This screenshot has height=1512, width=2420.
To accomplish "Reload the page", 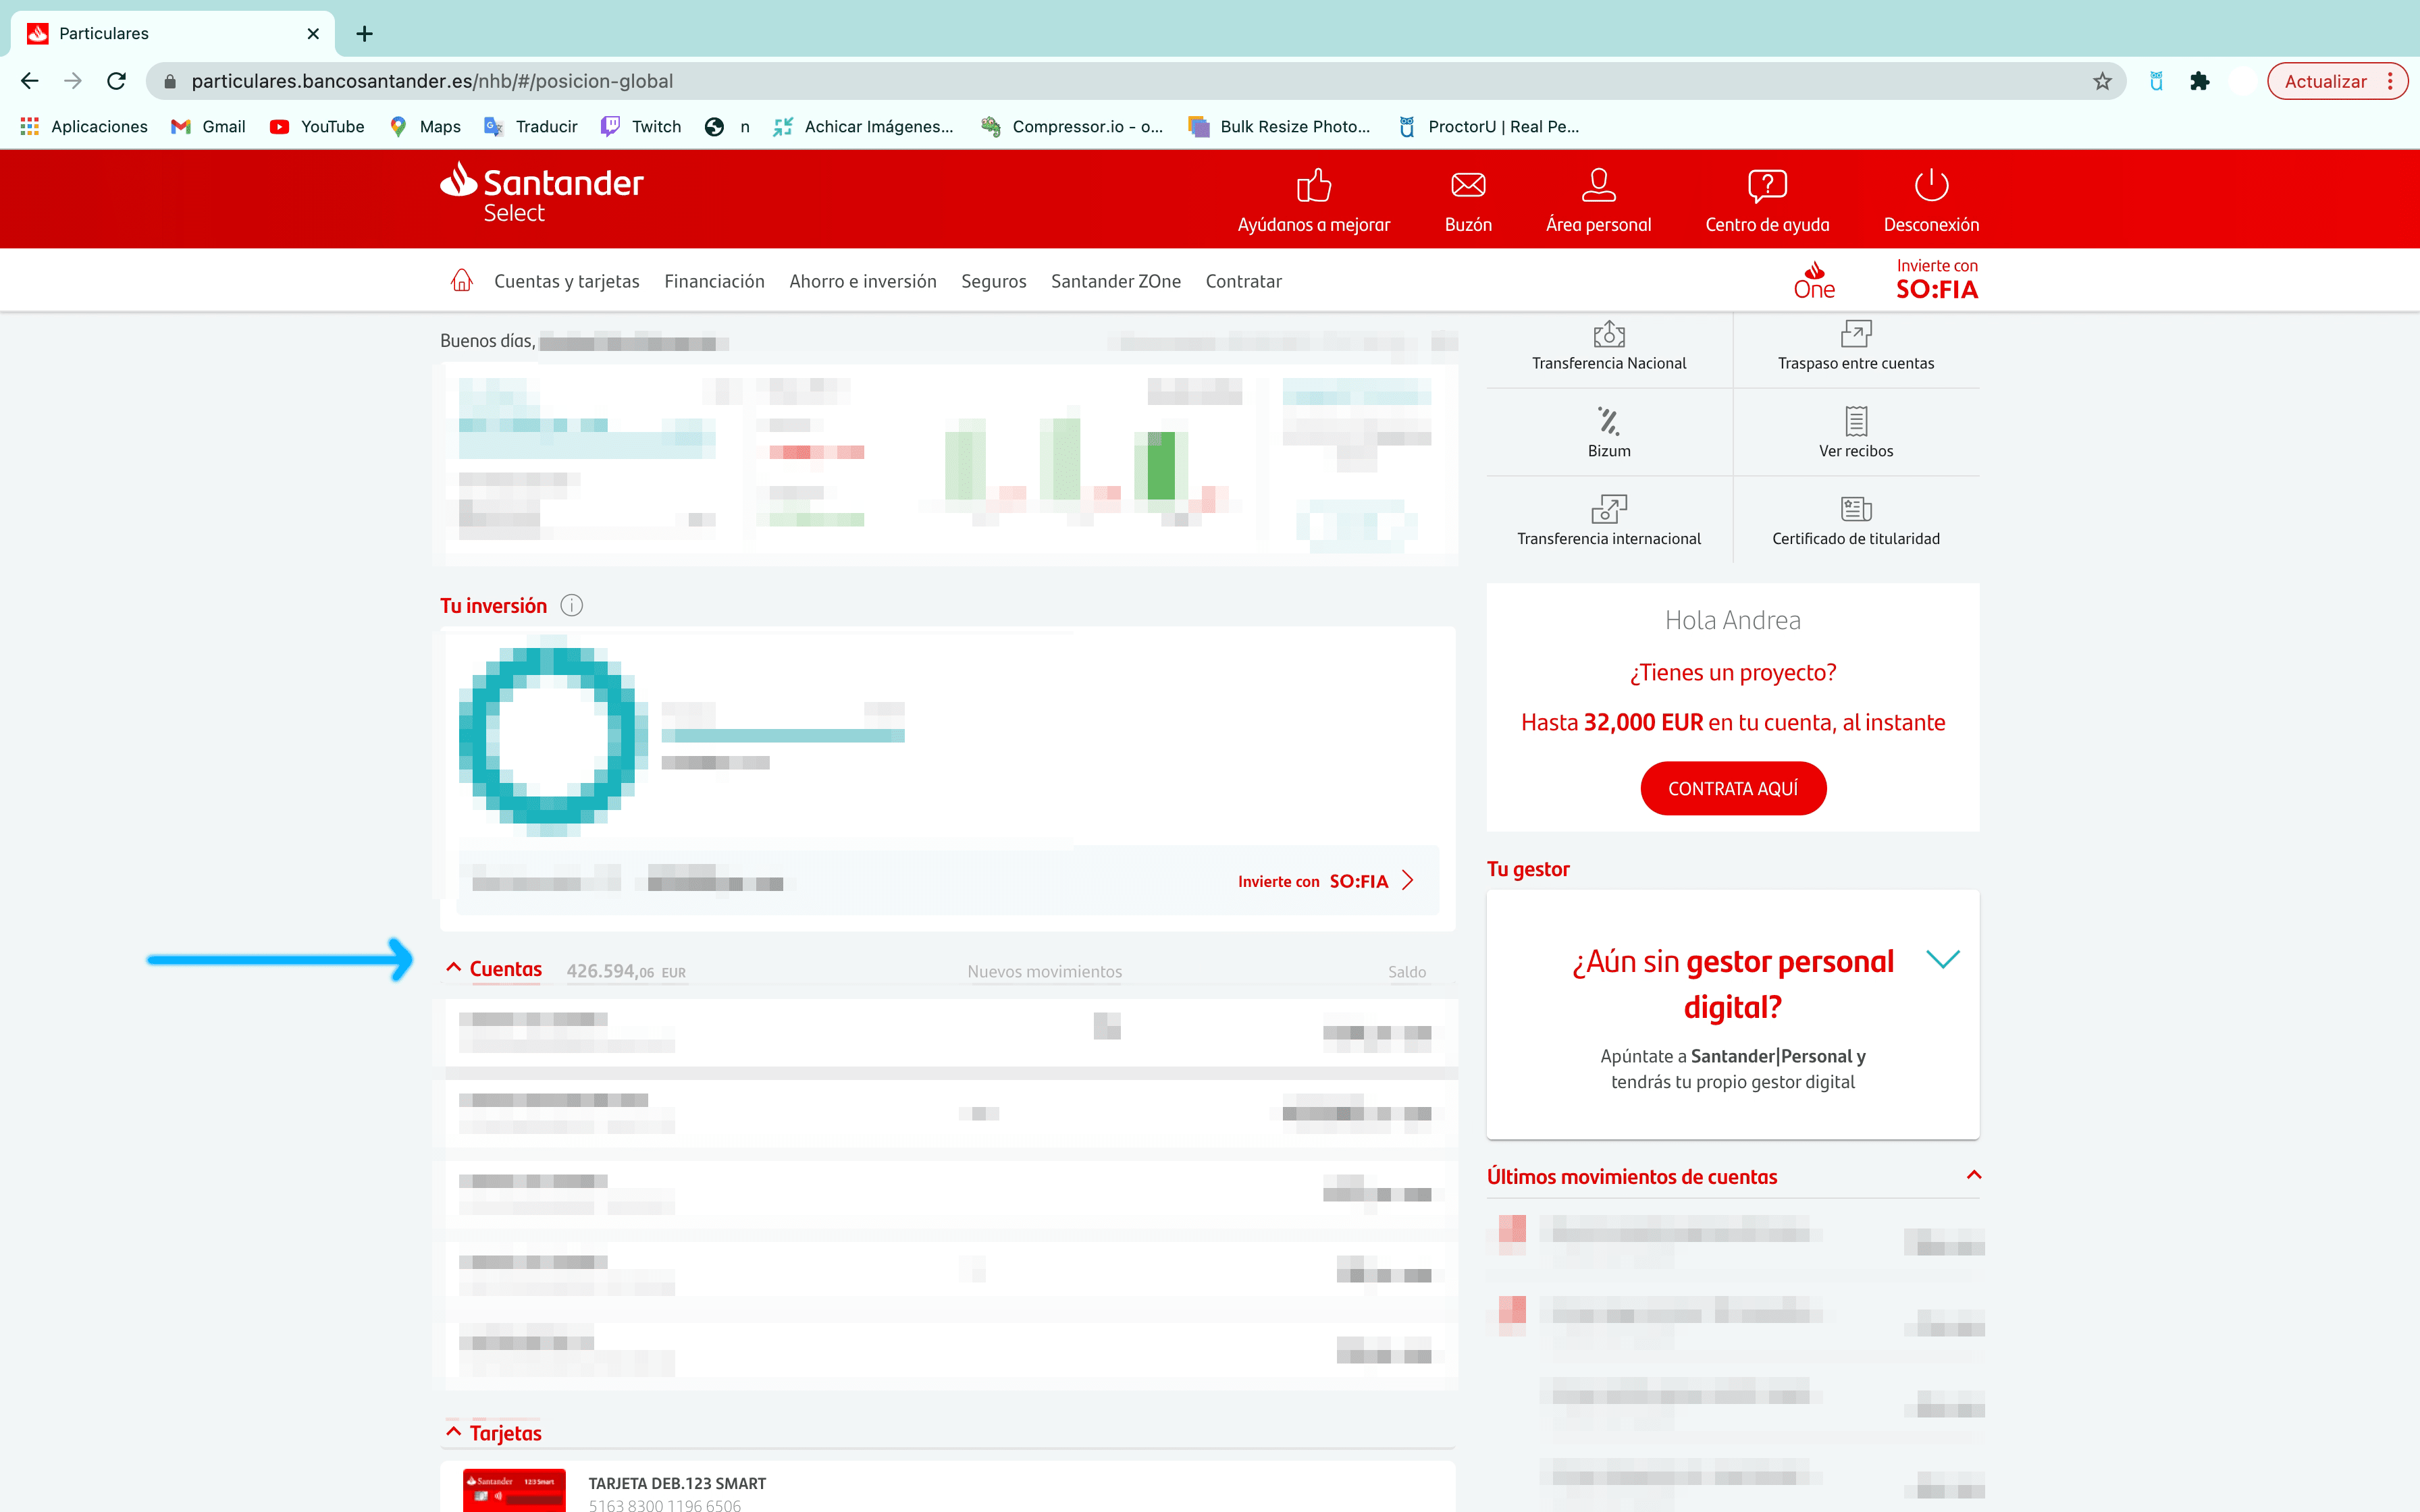I will click(117, 81).
